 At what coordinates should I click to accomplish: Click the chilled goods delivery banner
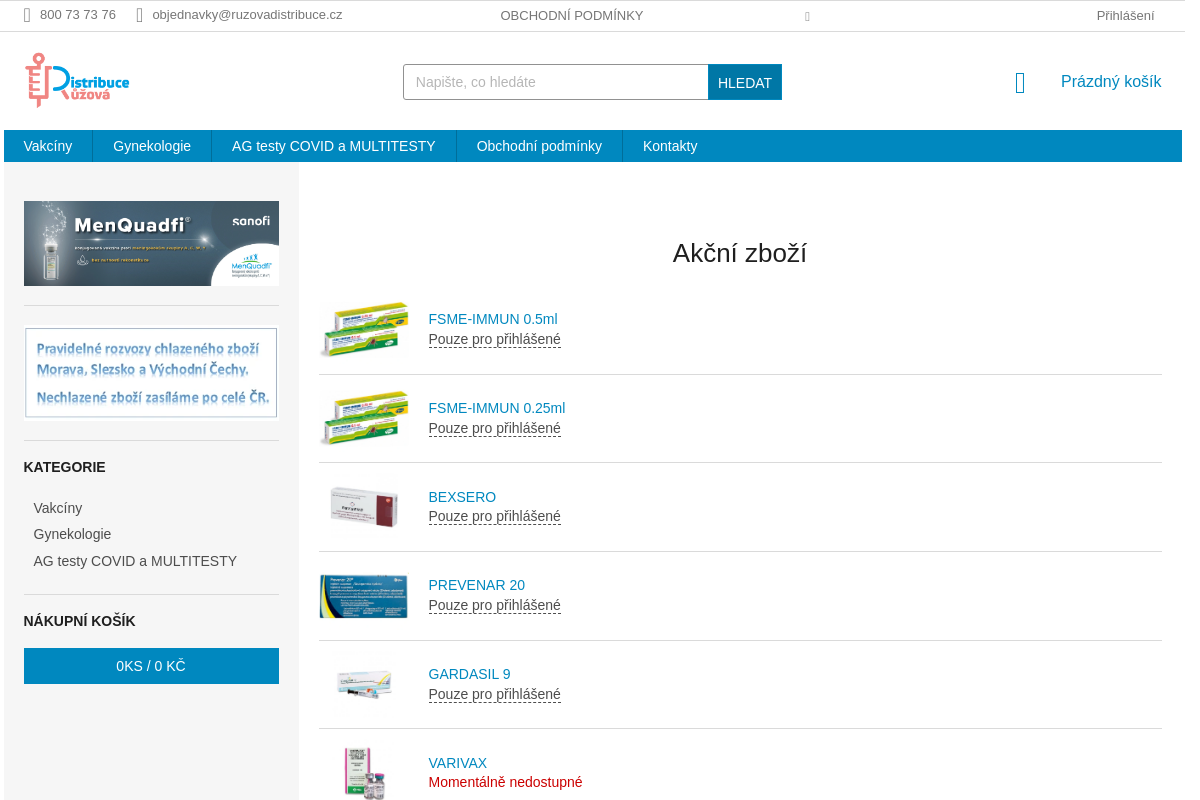(x=151, y=373)
